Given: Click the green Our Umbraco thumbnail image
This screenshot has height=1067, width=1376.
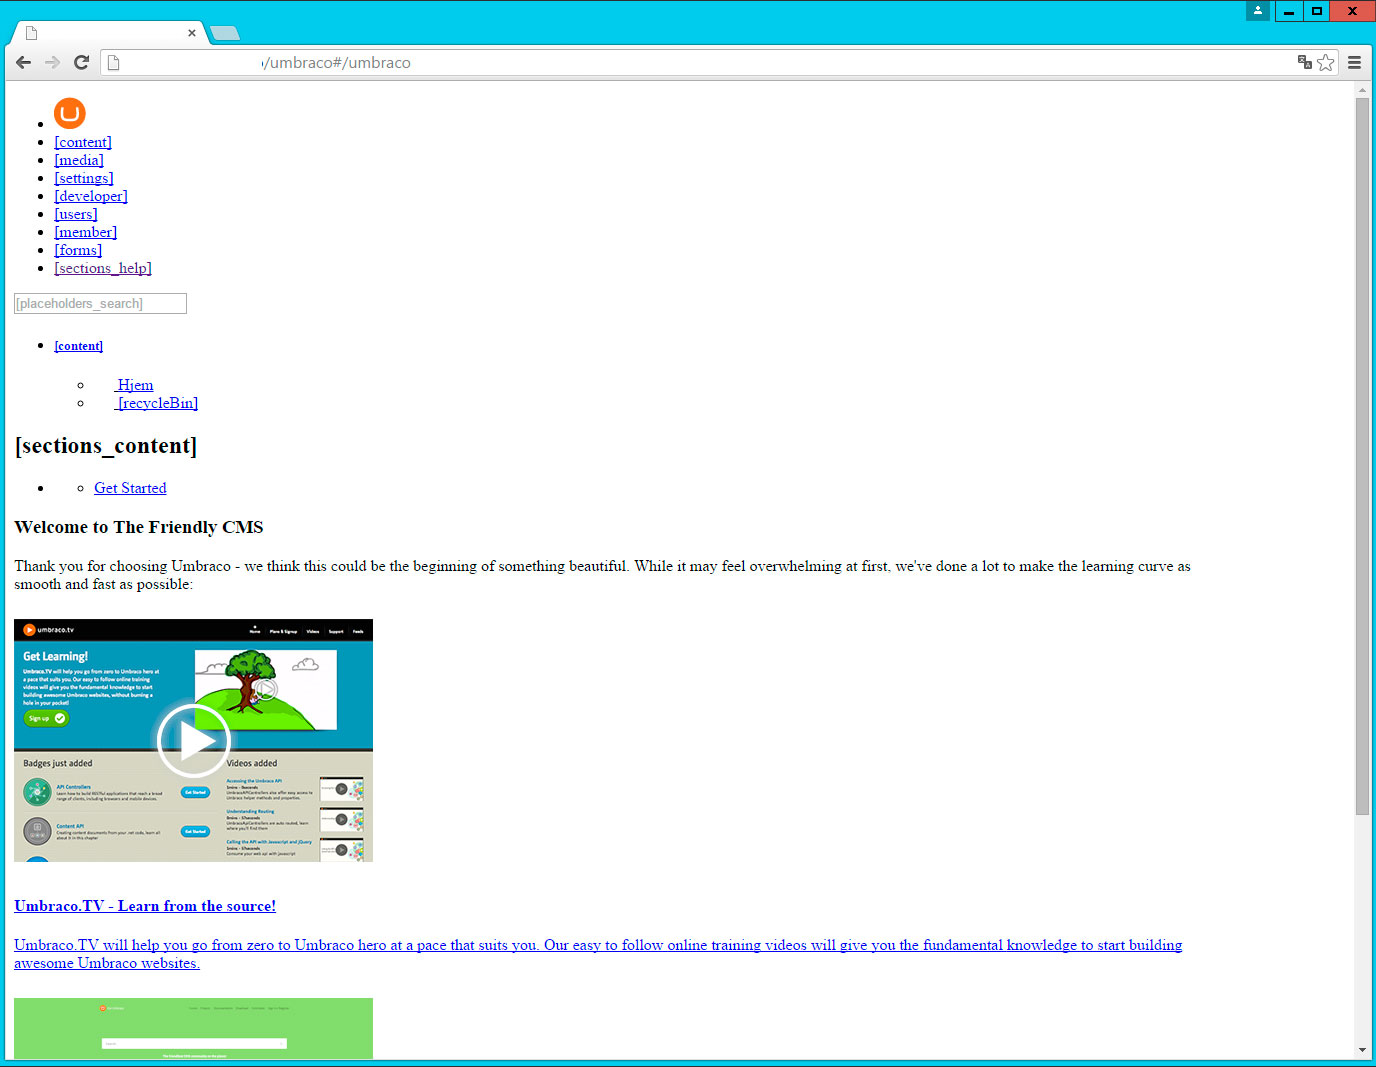Looking at the screenshot, I should click(x=193, y=1028).
